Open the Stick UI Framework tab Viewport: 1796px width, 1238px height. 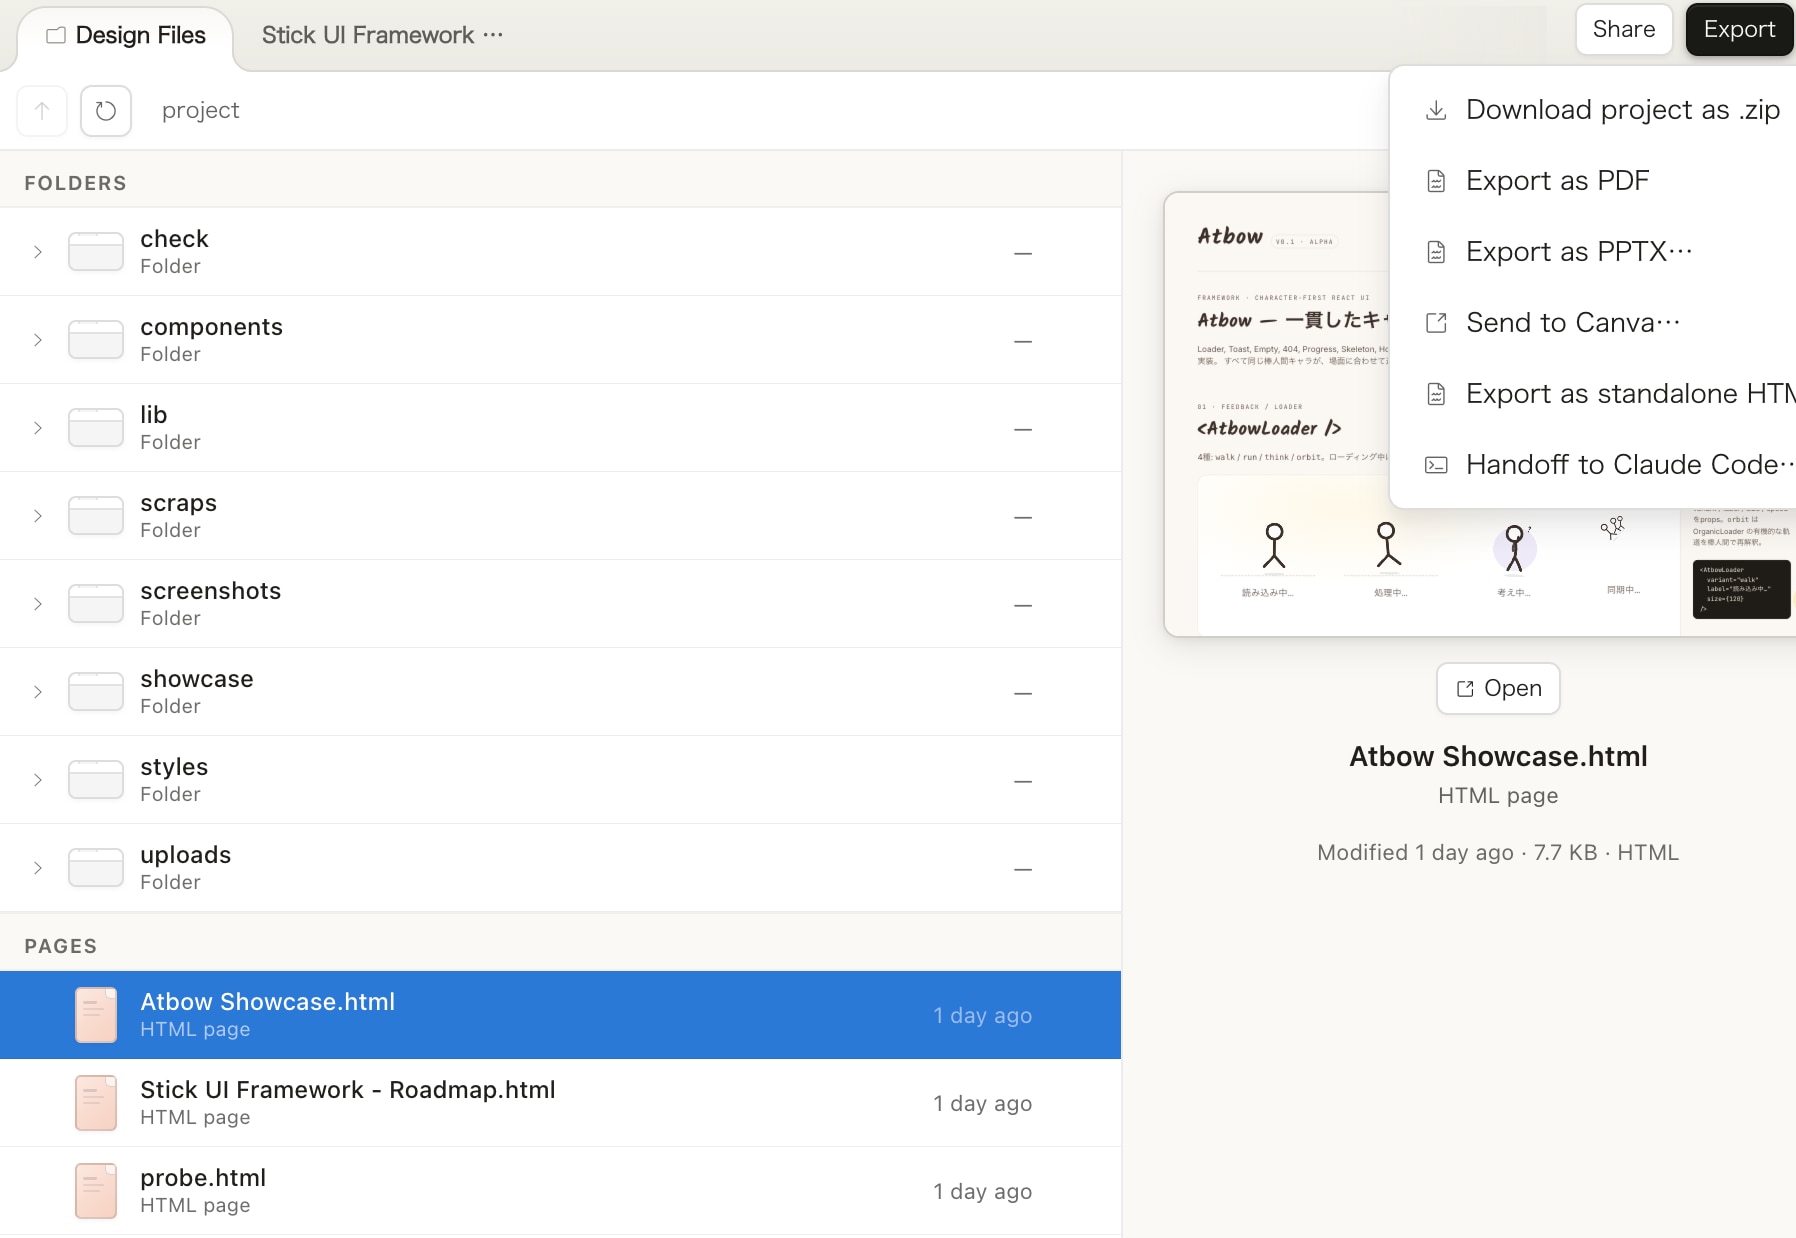coord(368,36)
